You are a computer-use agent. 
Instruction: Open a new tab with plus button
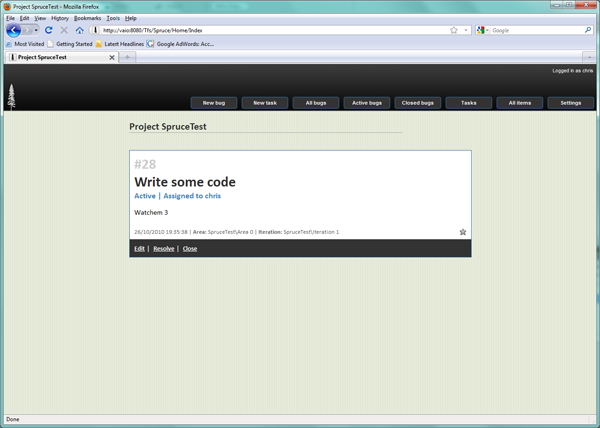pos(127,57)
